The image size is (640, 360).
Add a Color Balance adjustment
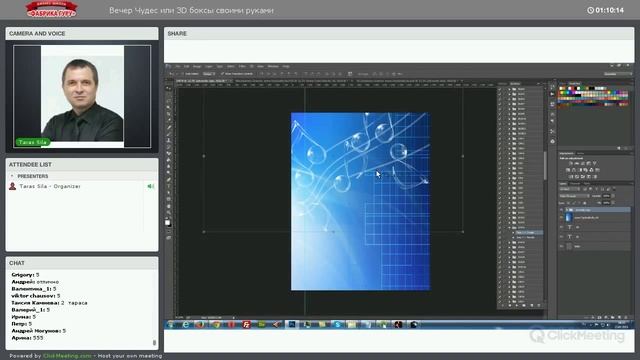(x=574, y=170)
